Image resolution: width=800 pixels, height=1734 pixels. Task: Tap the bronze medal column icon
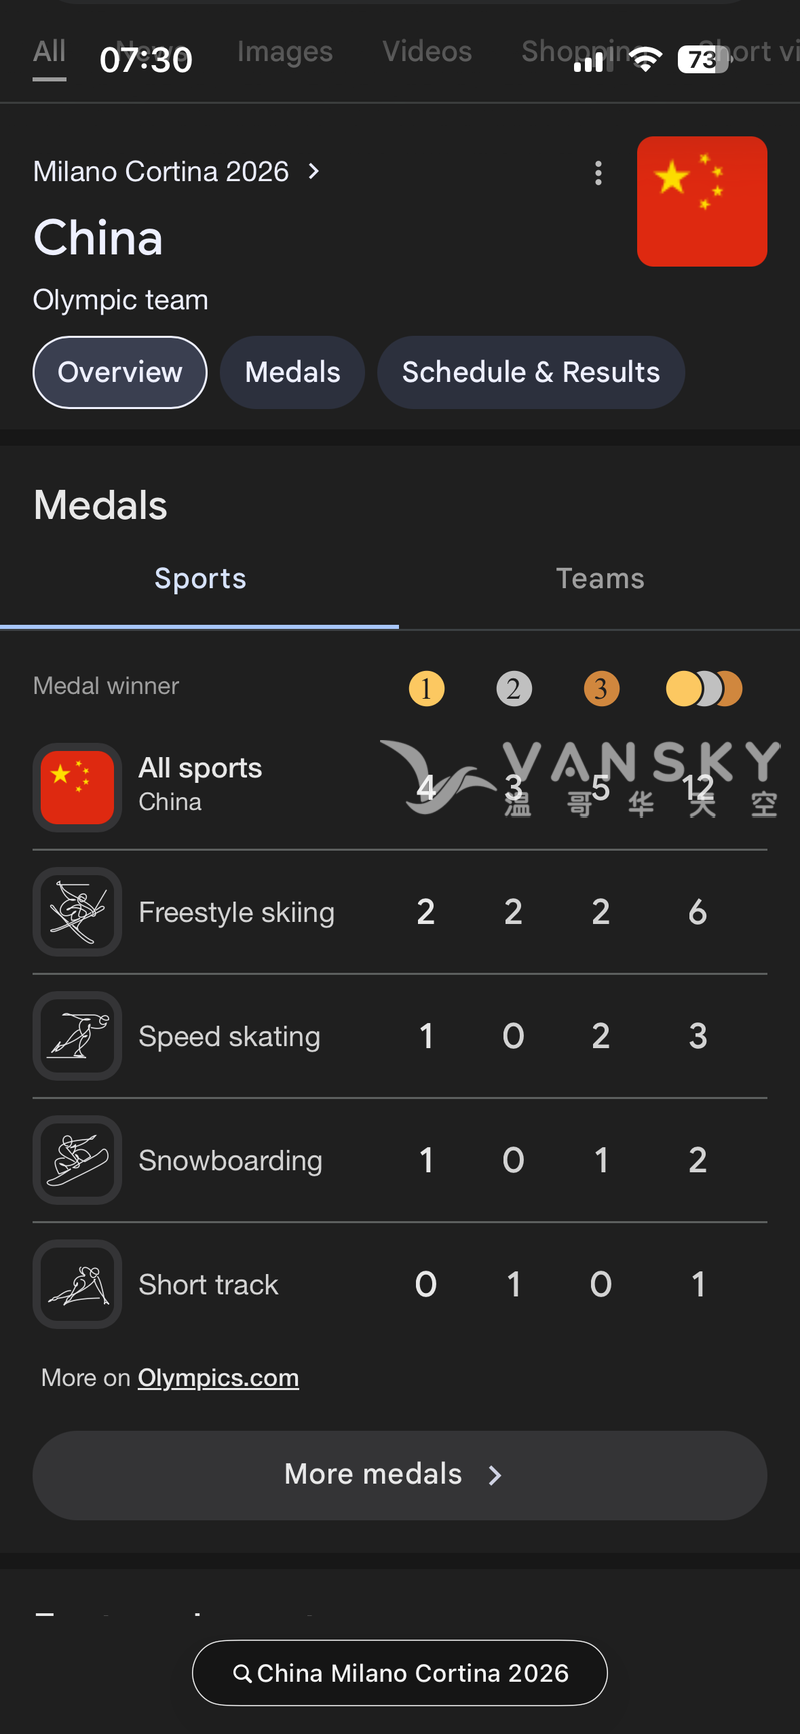click(x=601, y=688)
